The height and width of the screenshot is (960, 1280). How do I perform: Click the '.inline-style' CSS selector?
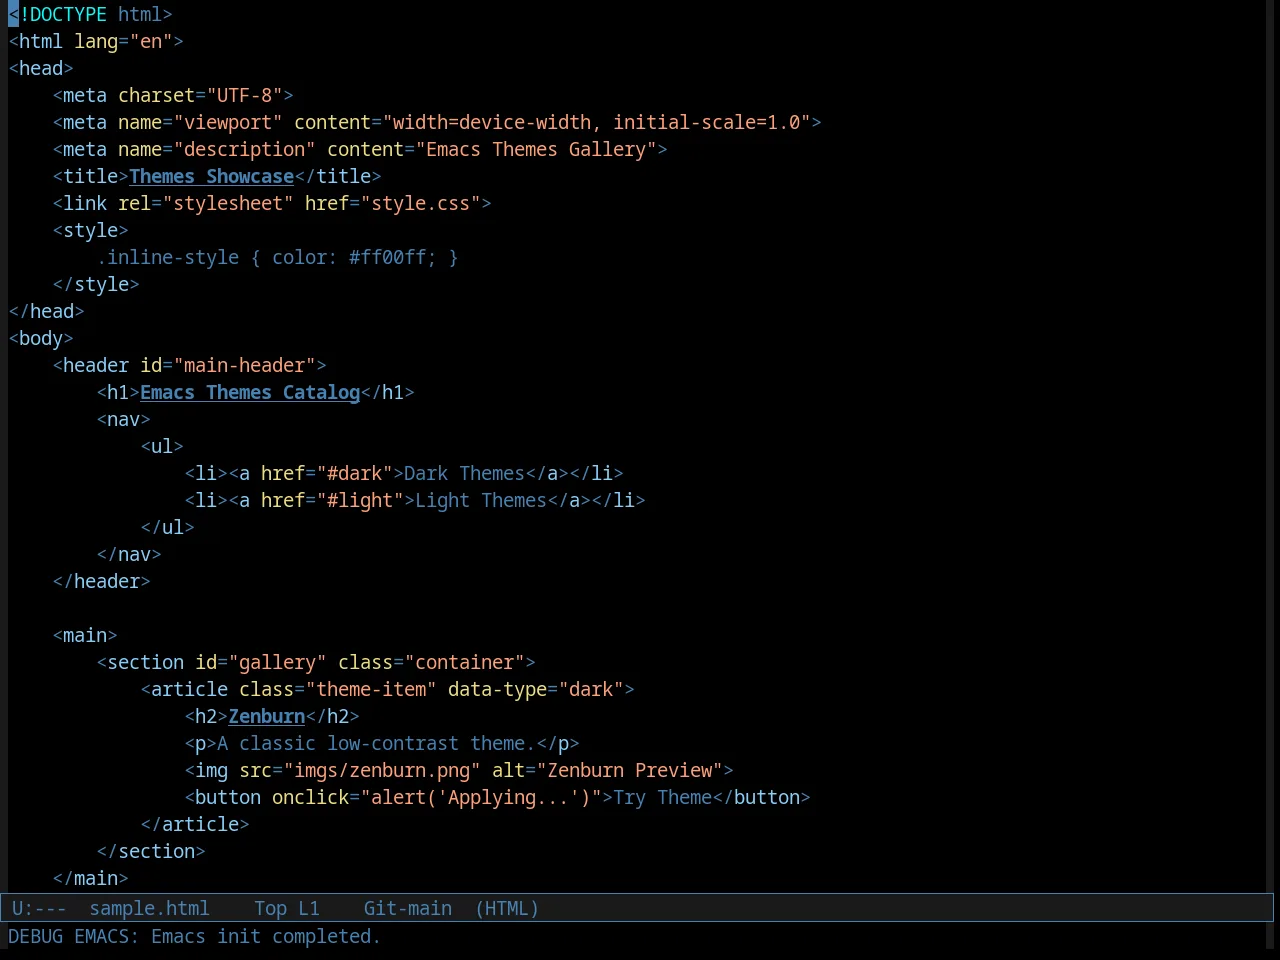click(168, 257)
